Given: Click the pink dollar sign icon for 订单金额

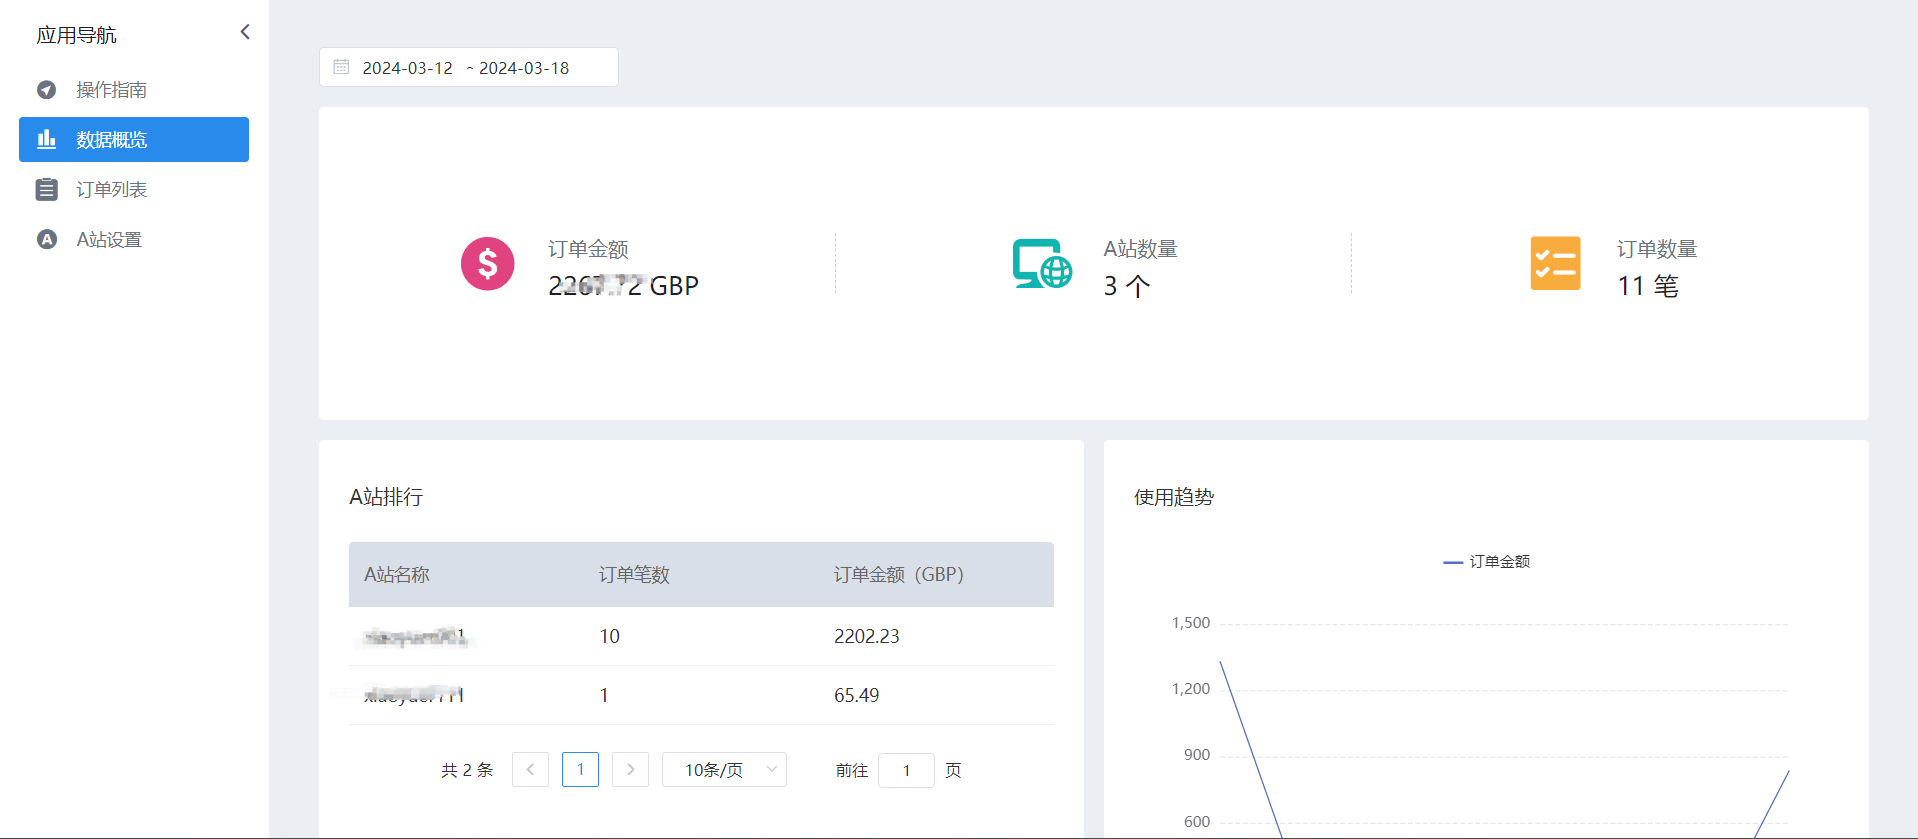Looking at the screenshot, I should coord(488,264).
